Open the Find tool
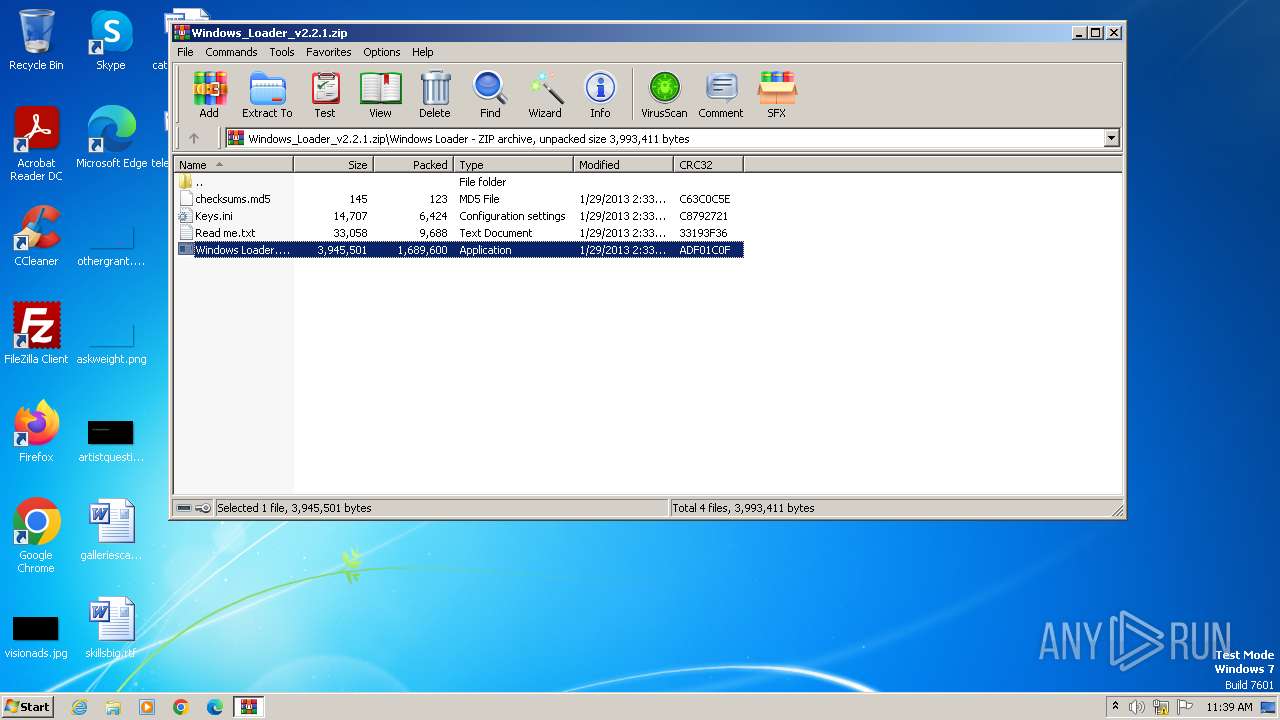 490,95
